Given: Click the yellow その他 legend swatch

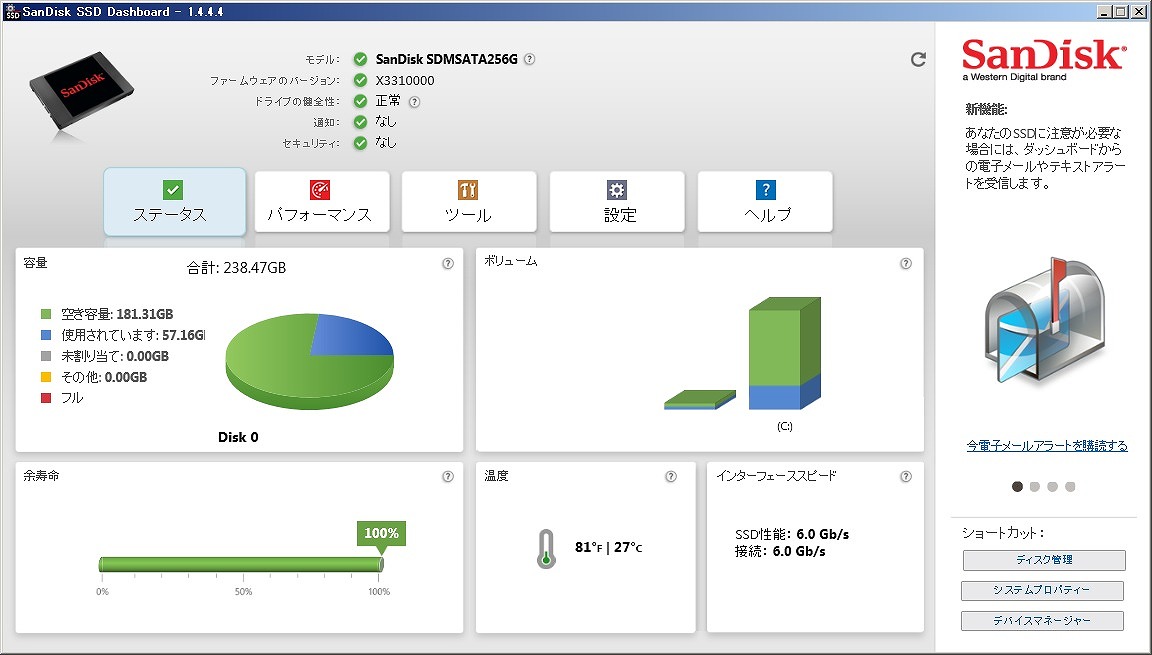Looking at the screenshot, I should point(46,377).
